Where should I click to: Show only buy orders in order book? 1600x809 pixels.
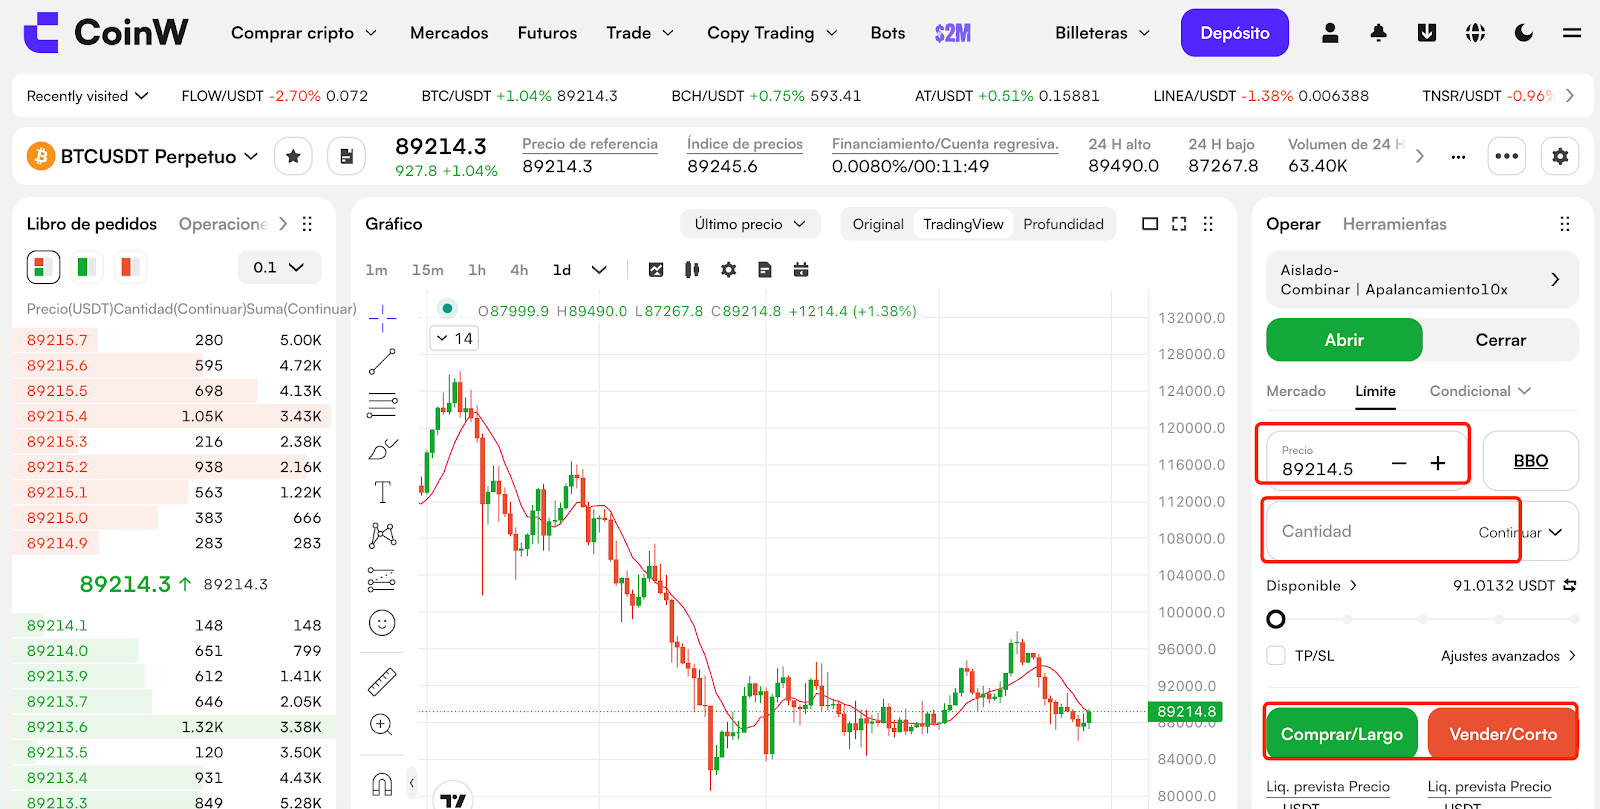click(x=87, y=267)
